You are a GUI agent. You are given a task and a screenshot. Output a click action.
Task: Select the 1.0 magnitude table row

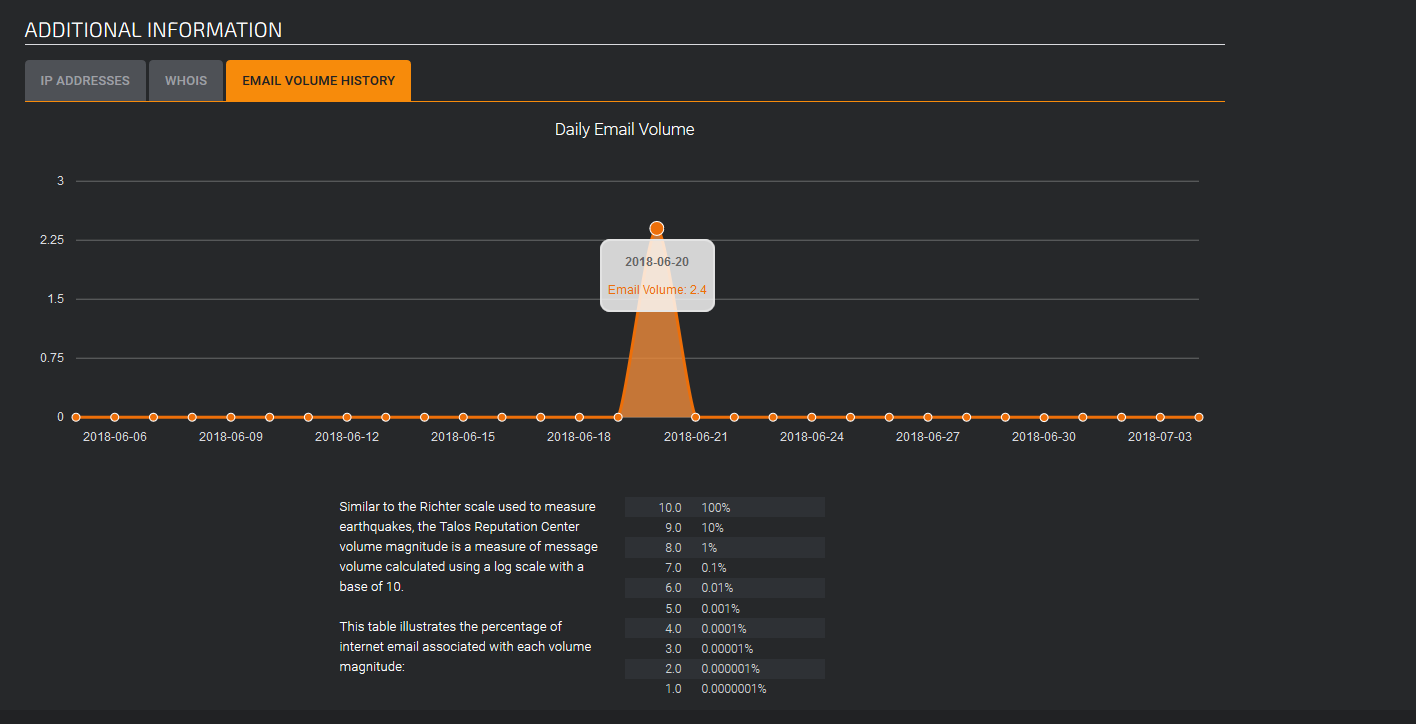point(724,689)
